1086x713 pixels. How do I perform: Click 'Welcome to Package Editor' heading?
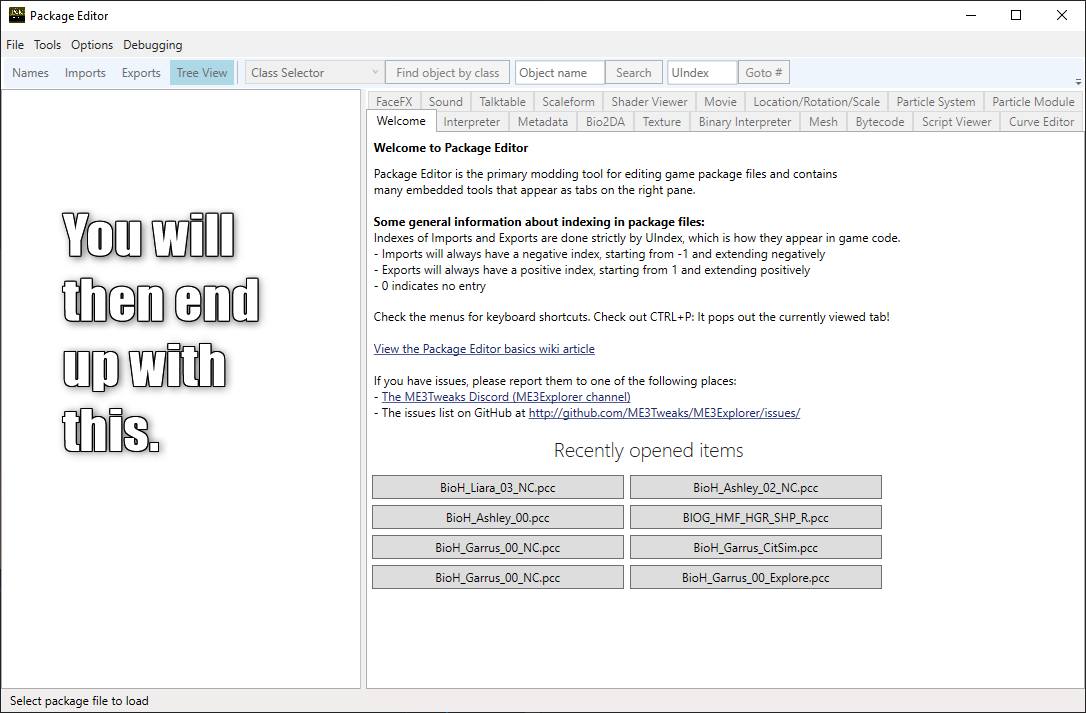pyautogui.click(x=451, y=148)
